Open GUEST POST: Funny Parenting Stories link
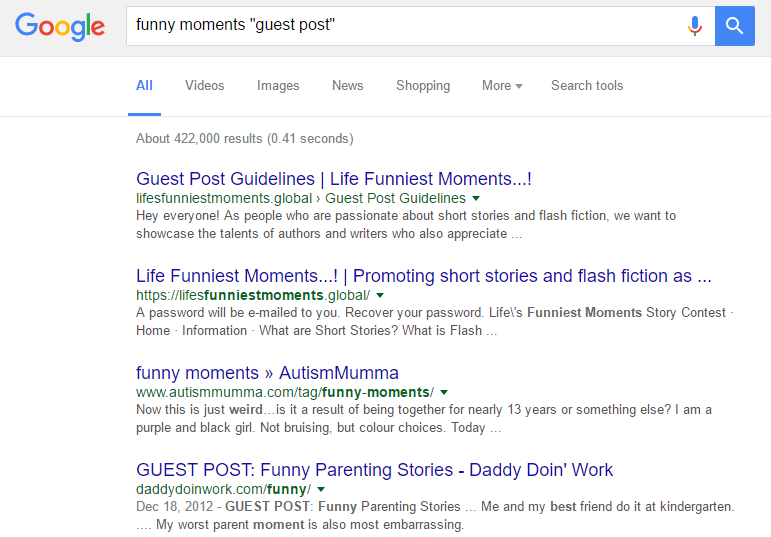This screenshot has height=537, width=771. point(375,470)
